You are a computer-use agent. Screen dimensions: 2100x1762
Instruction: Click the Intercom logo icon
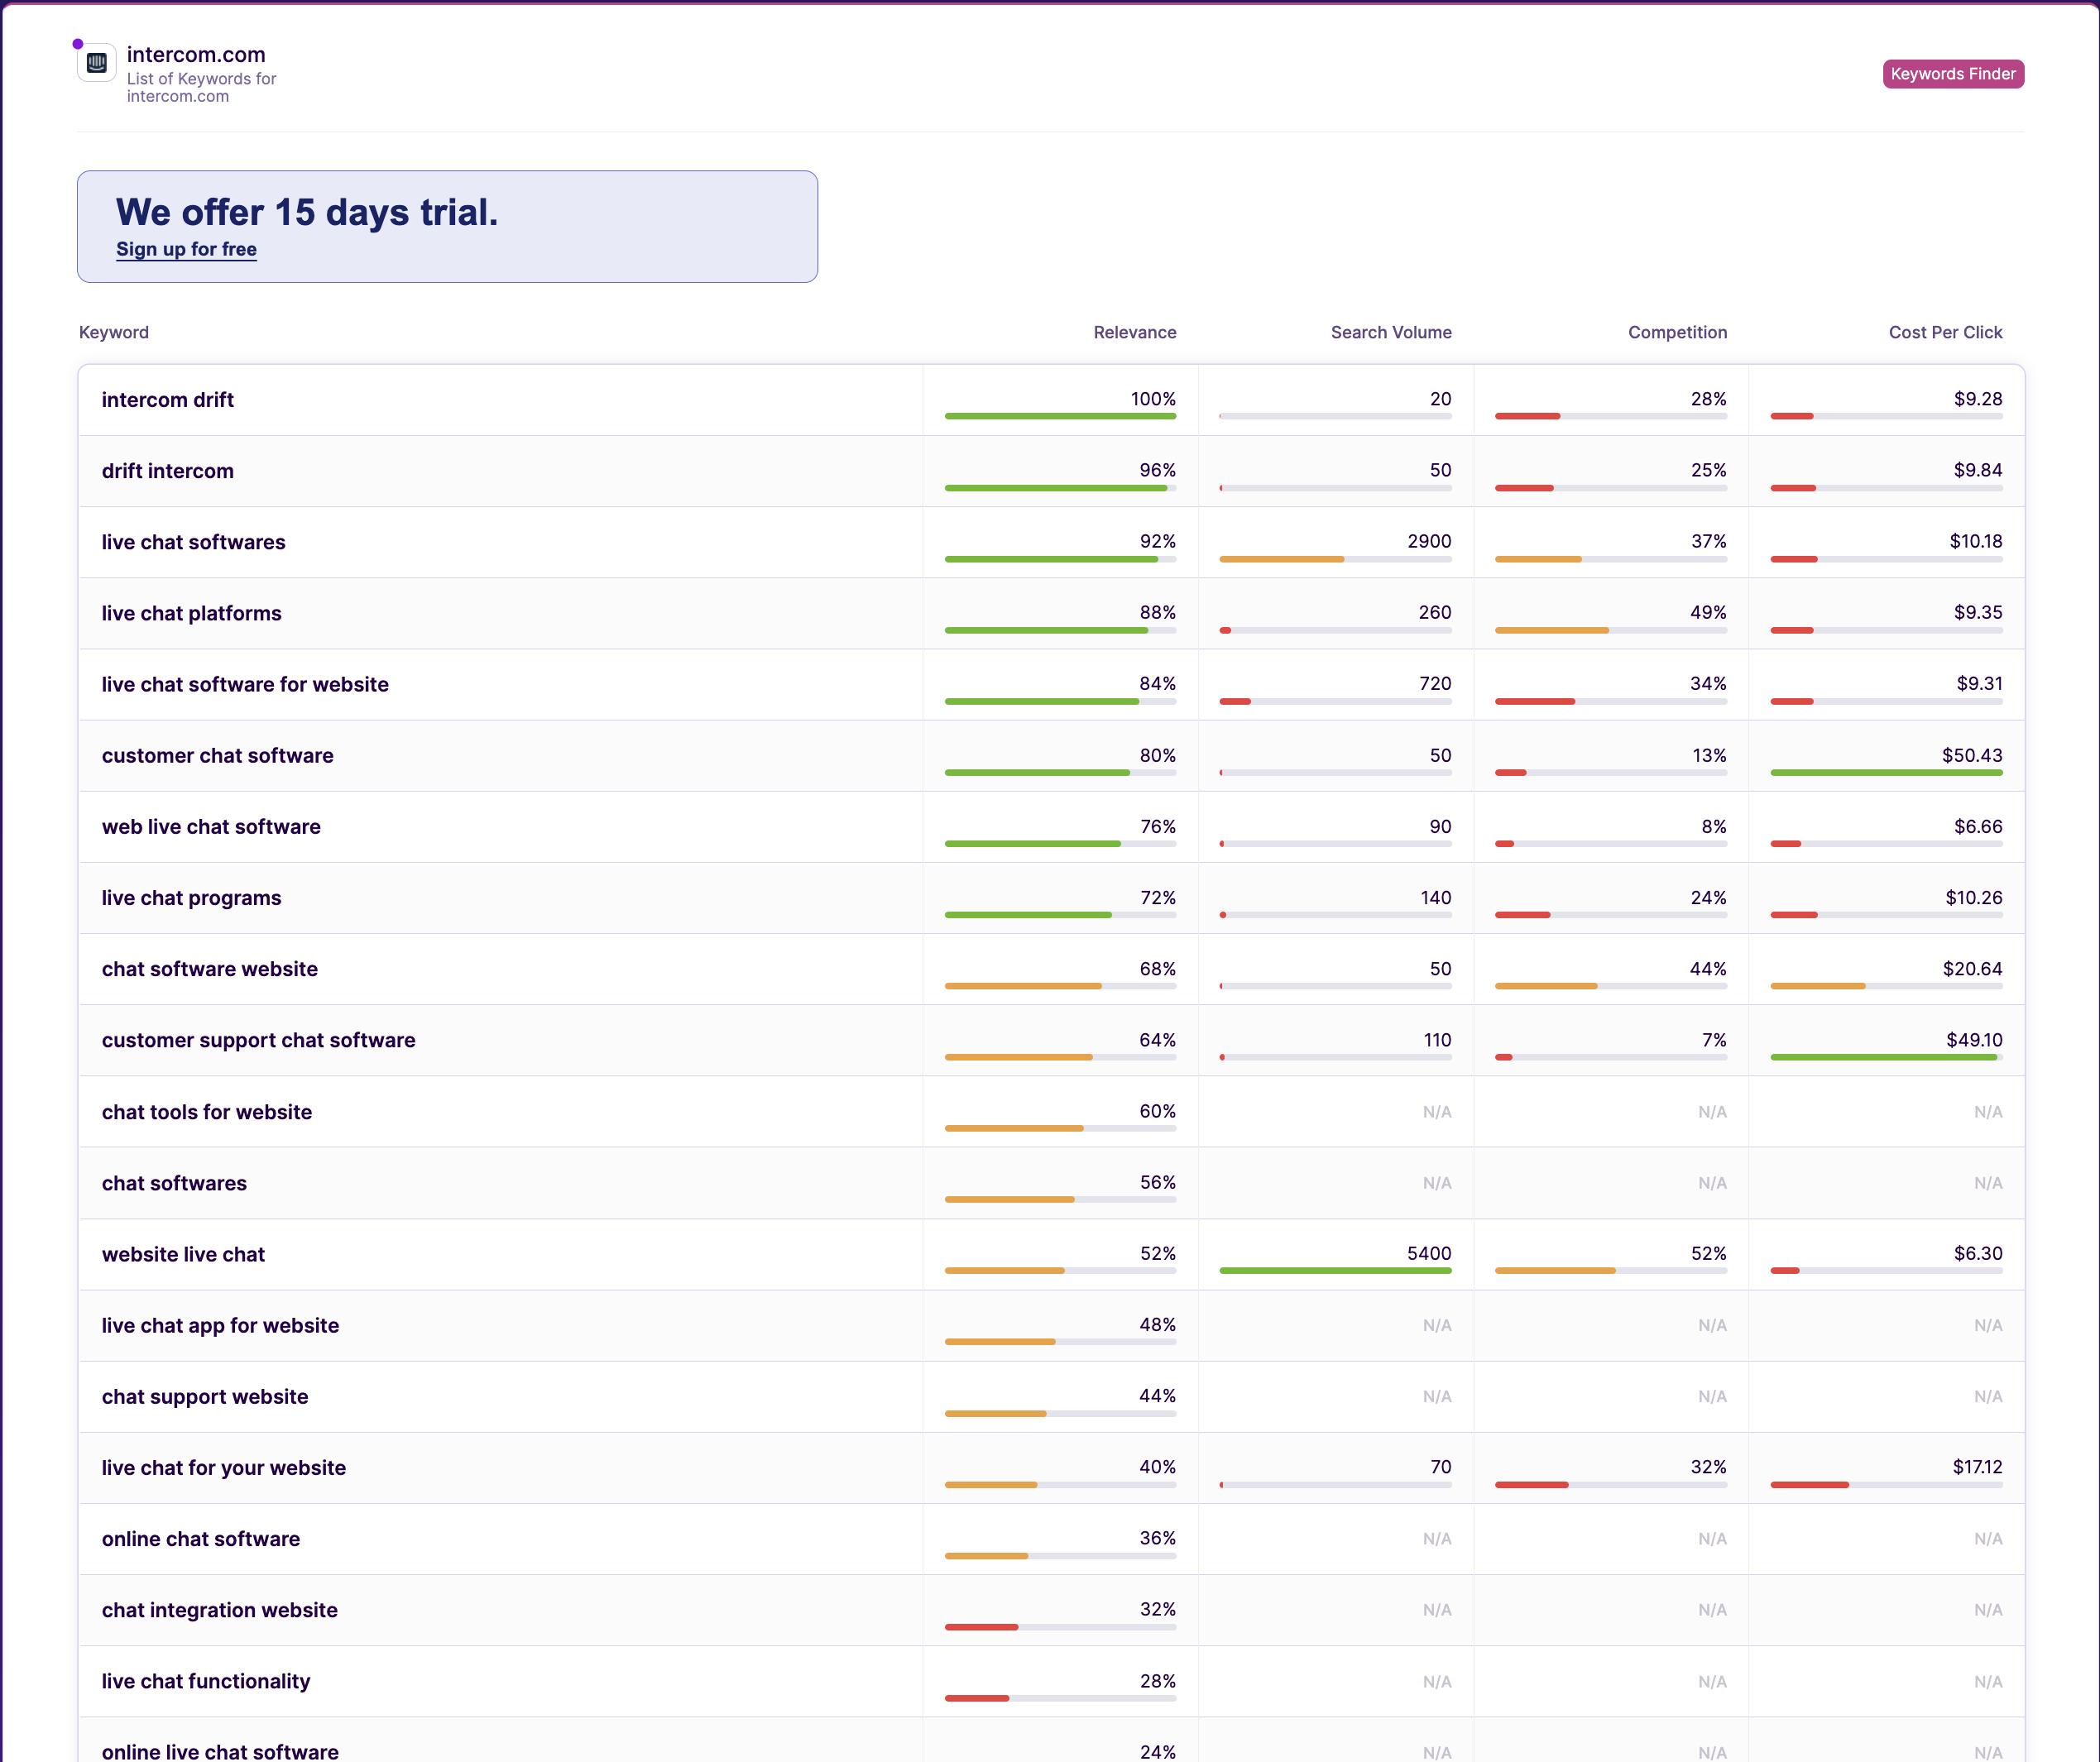click(x=97, y=63)
